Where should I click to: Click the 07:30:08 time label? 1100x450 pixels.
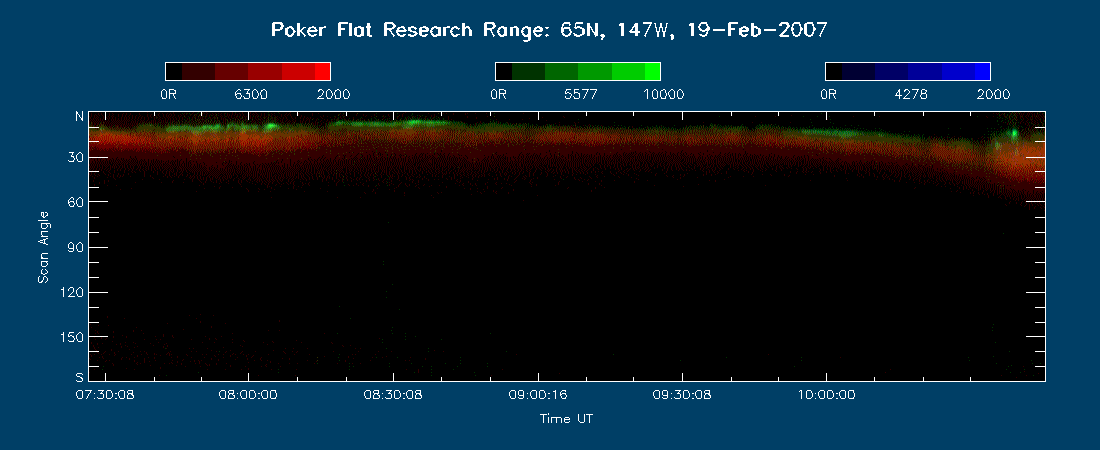tap(105, 395)
